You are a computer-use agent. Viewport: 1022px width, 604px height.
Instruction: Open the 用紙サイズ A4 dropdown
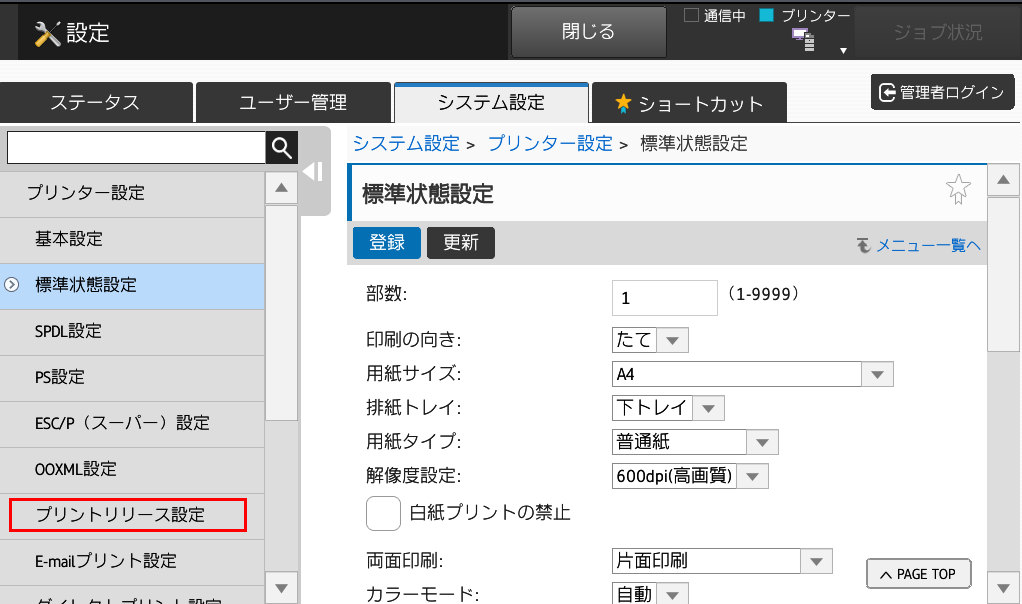[752, 374]
